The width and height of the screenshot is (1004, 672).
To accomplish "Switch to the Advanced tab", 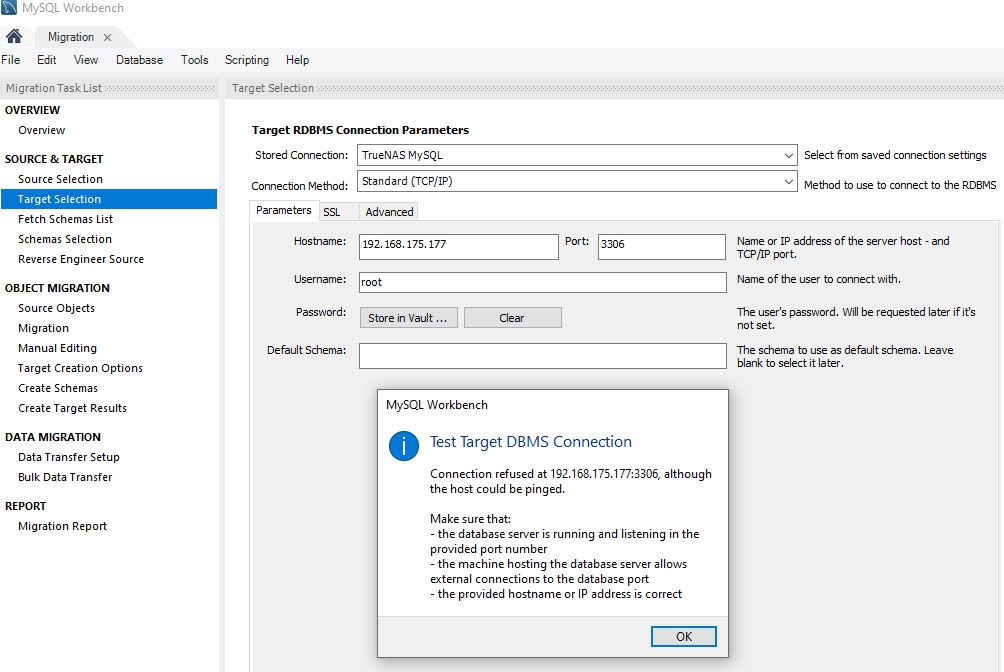I will [389, 211].
